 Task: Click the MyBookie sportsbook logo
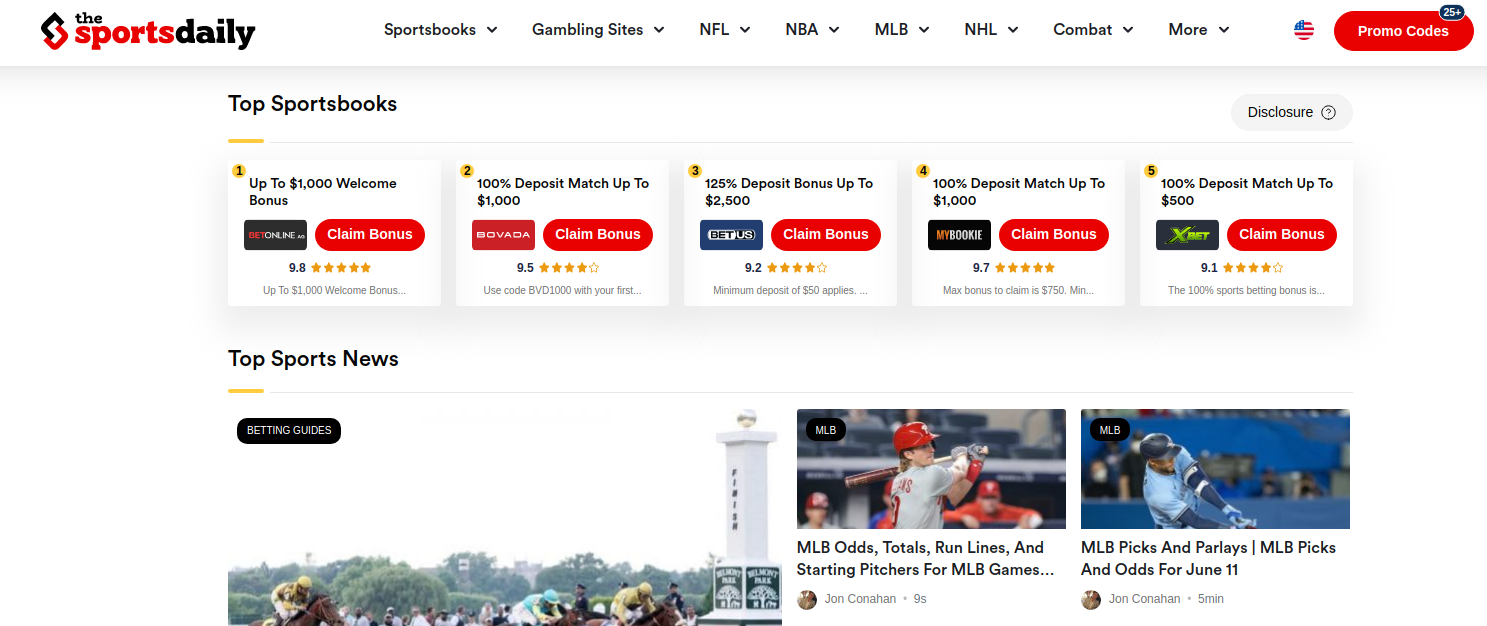point(959,235)
